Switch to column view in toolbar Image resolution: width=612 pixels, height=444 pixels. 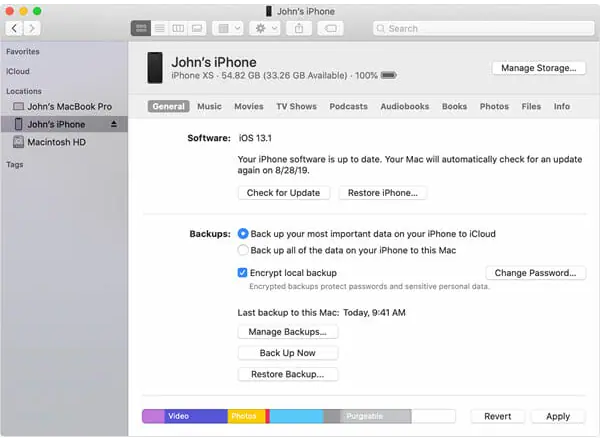click(178, 28)
